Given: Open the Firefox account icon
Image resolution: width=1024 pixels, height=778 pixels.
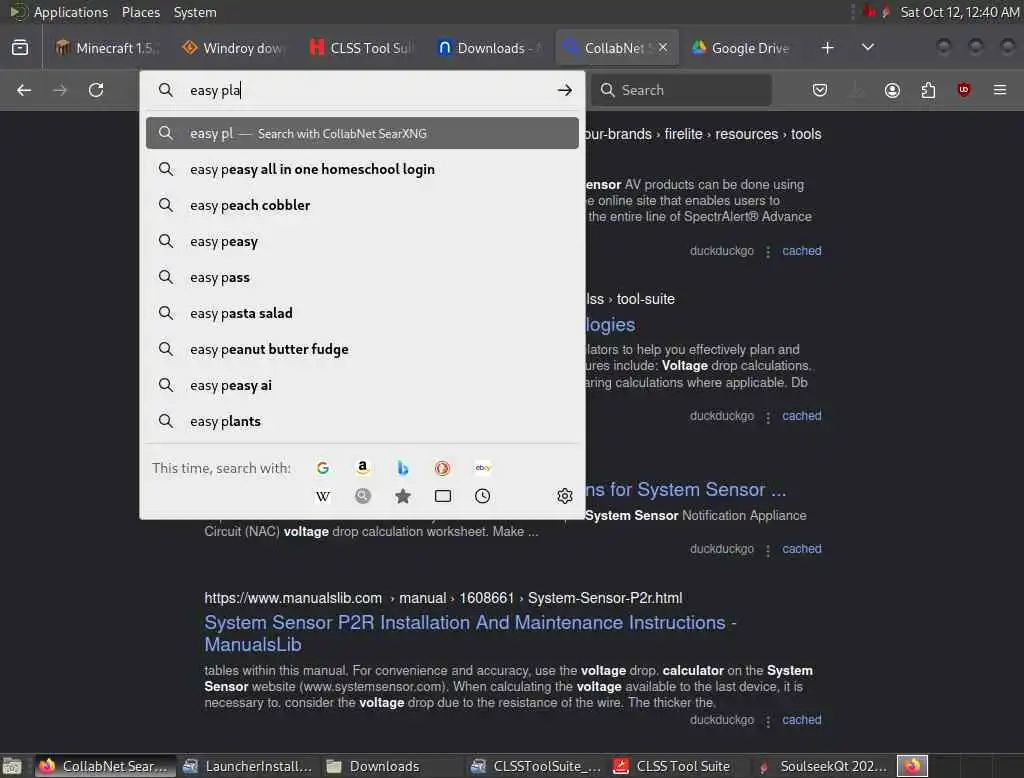Looking at the screenshot, I should [x=892, y=90].
